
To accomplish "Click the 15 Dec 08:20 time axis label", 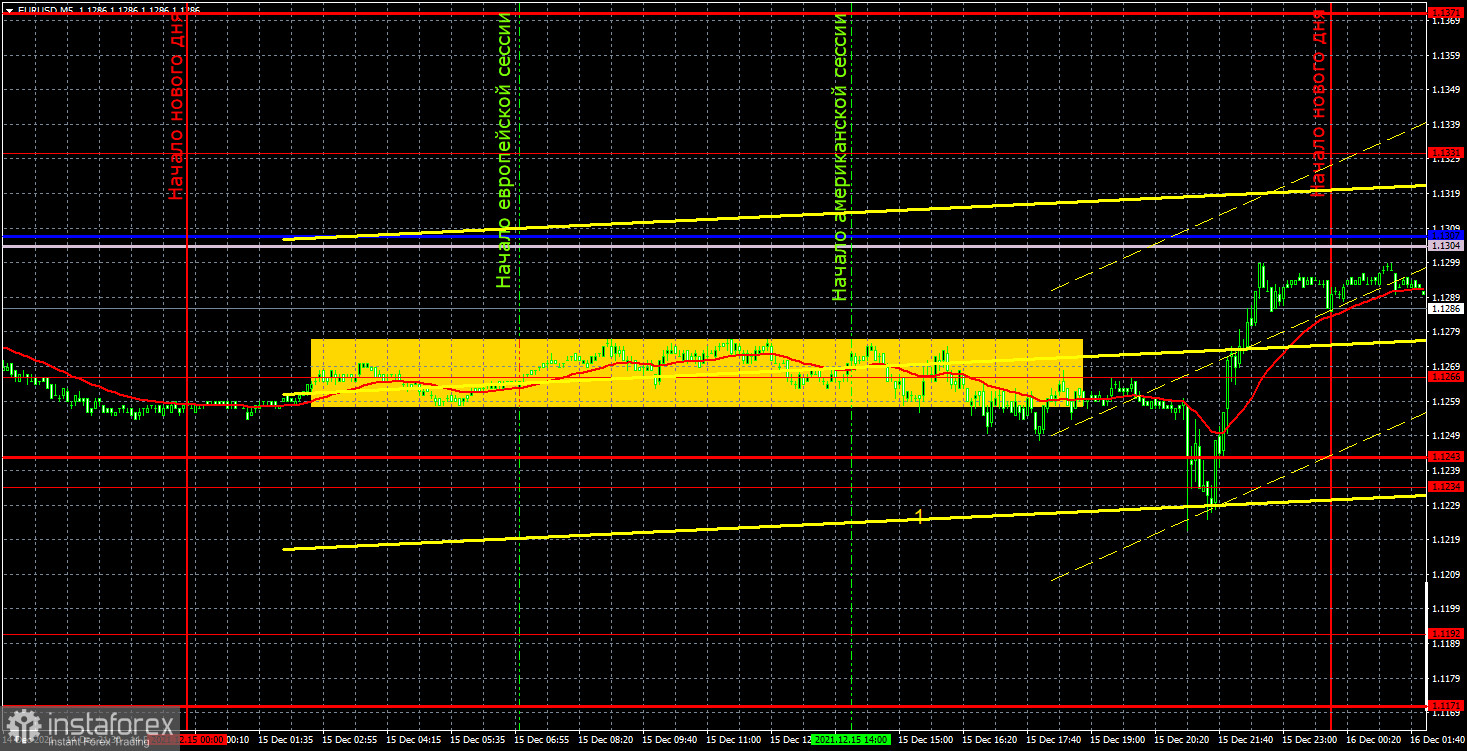I will point(605,741).
